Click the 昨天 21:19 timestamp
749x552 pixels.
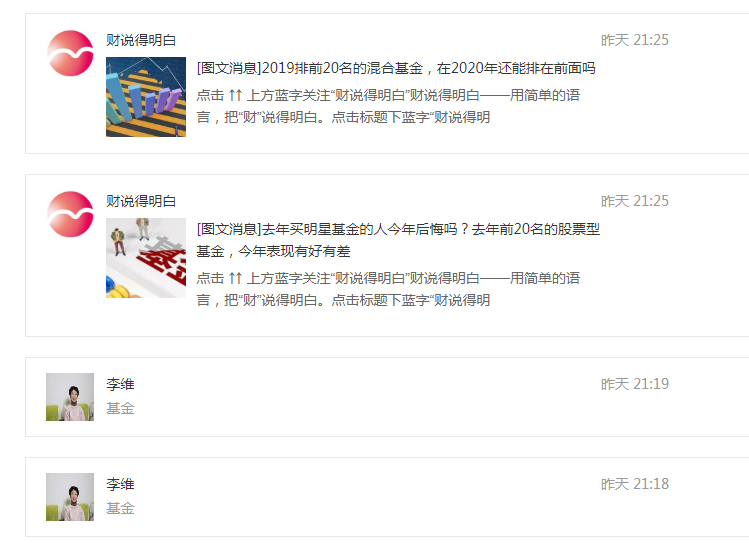point(635,384)
